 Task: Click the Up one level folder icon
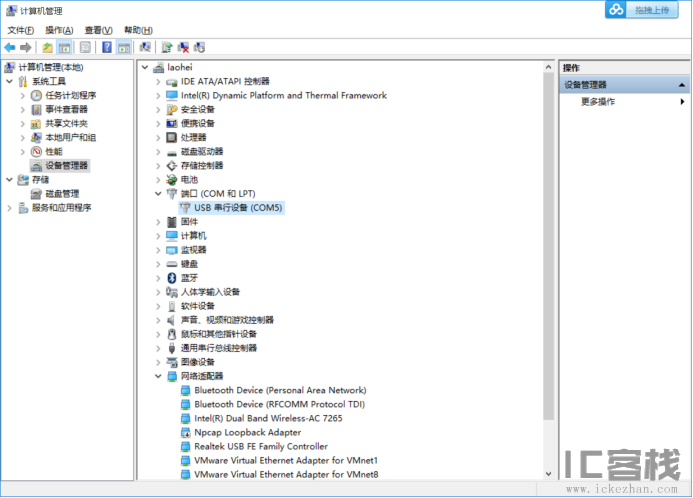pos(47,47)
